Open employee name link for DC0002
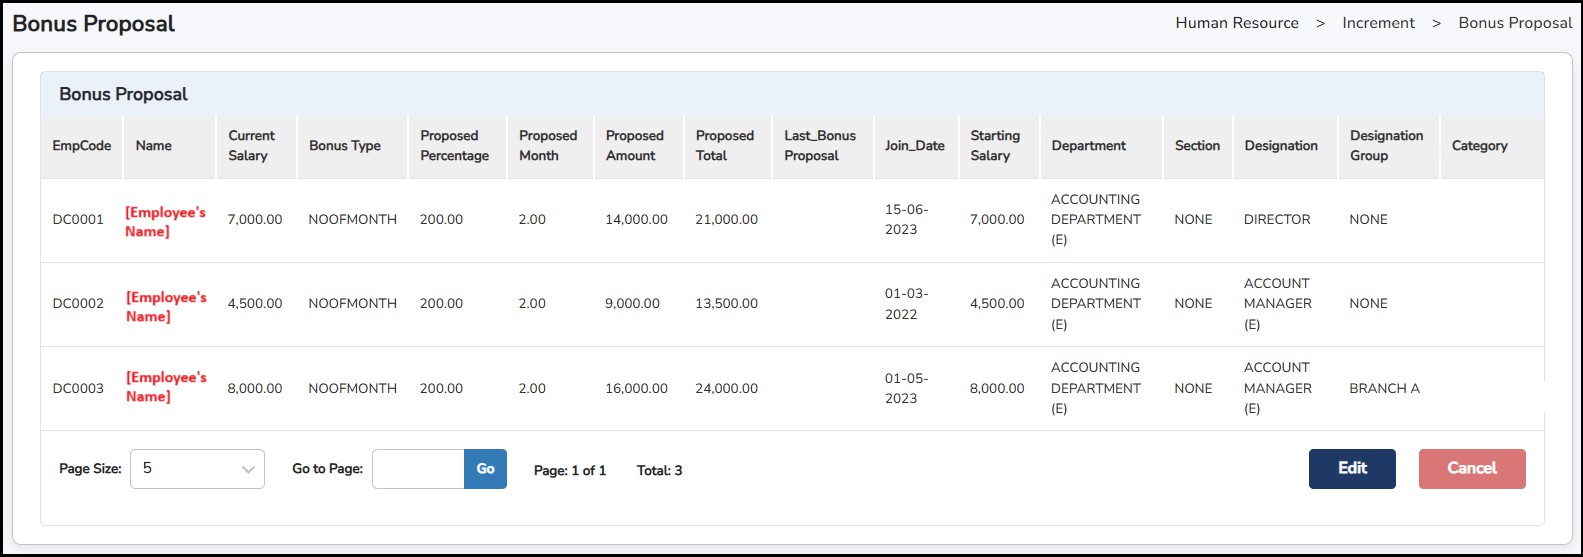Image resolution: width=1583 pixels, height=557 pixels. click(166, 306)
